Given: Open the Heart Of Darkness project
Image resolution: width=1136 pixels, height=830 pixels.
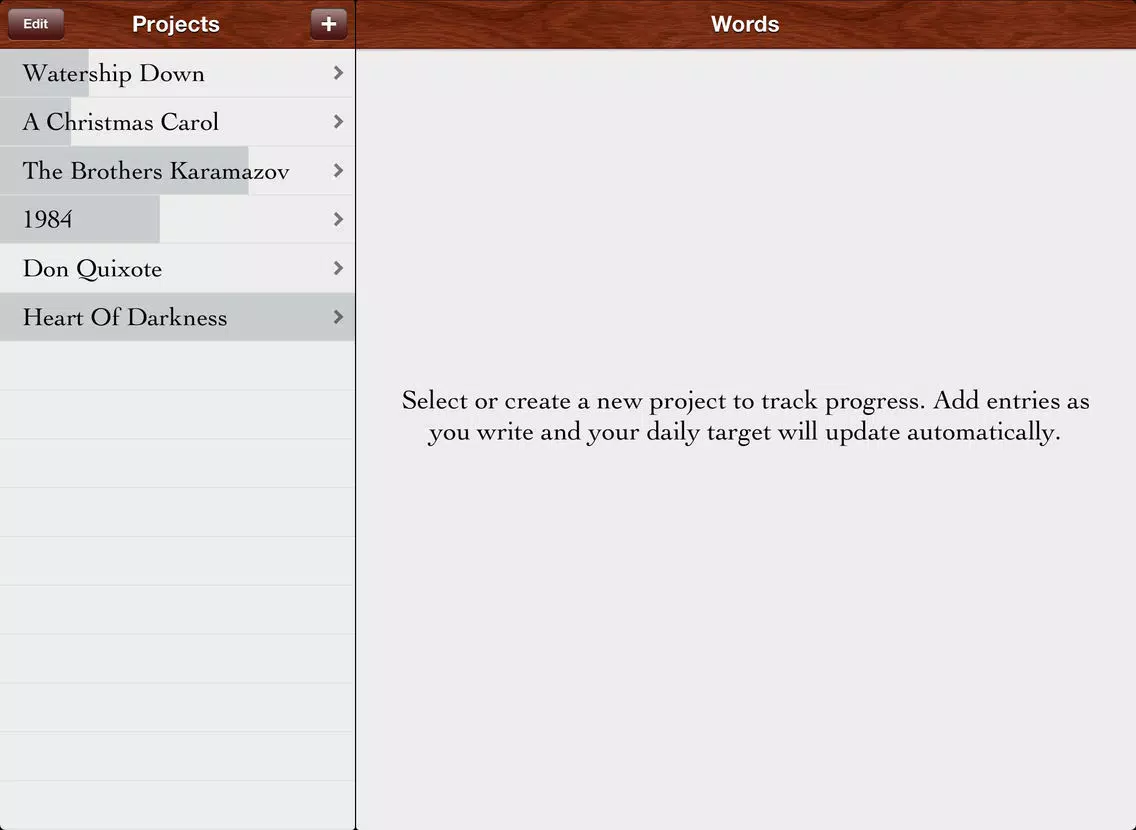Looking at the screenshot, I should tap(178, 317).
